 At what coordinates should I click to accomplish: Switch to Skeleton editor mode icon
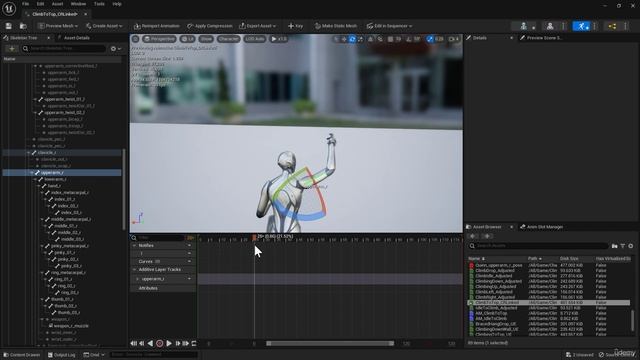point(523,26)
